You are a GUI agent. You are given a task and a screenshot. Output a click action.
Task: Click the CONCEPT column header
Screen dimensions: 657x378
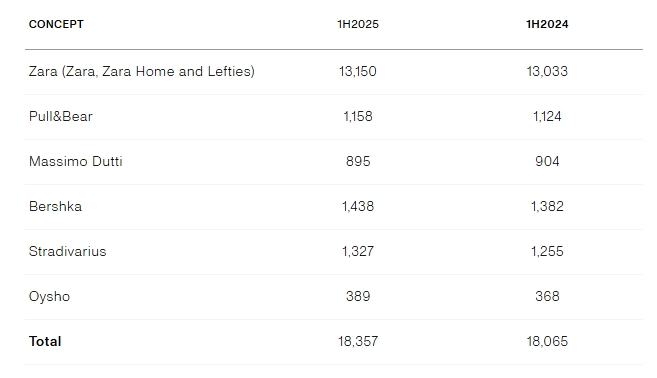point(56,24)
